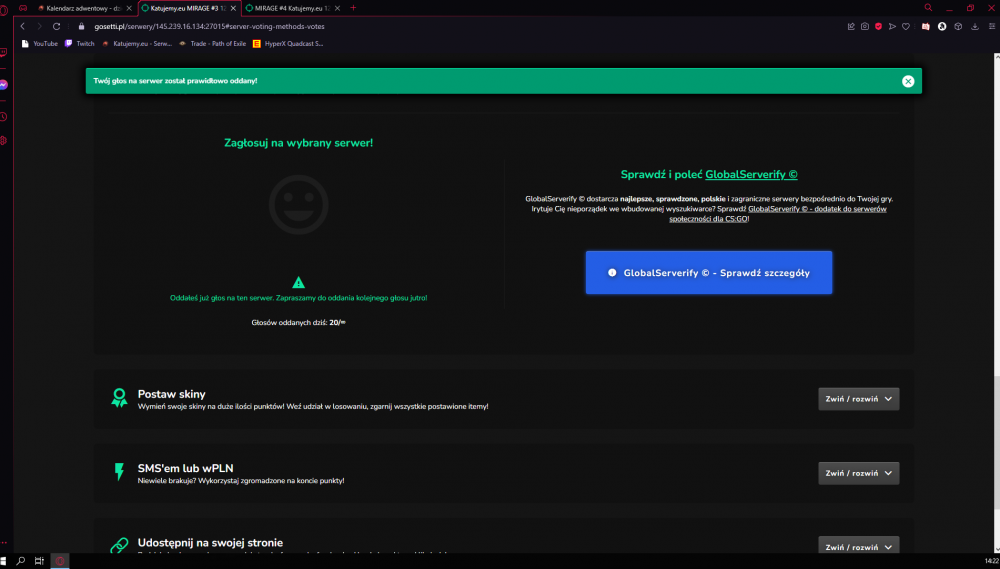
Task: Reload the current page
Action: tap(56, 26)
